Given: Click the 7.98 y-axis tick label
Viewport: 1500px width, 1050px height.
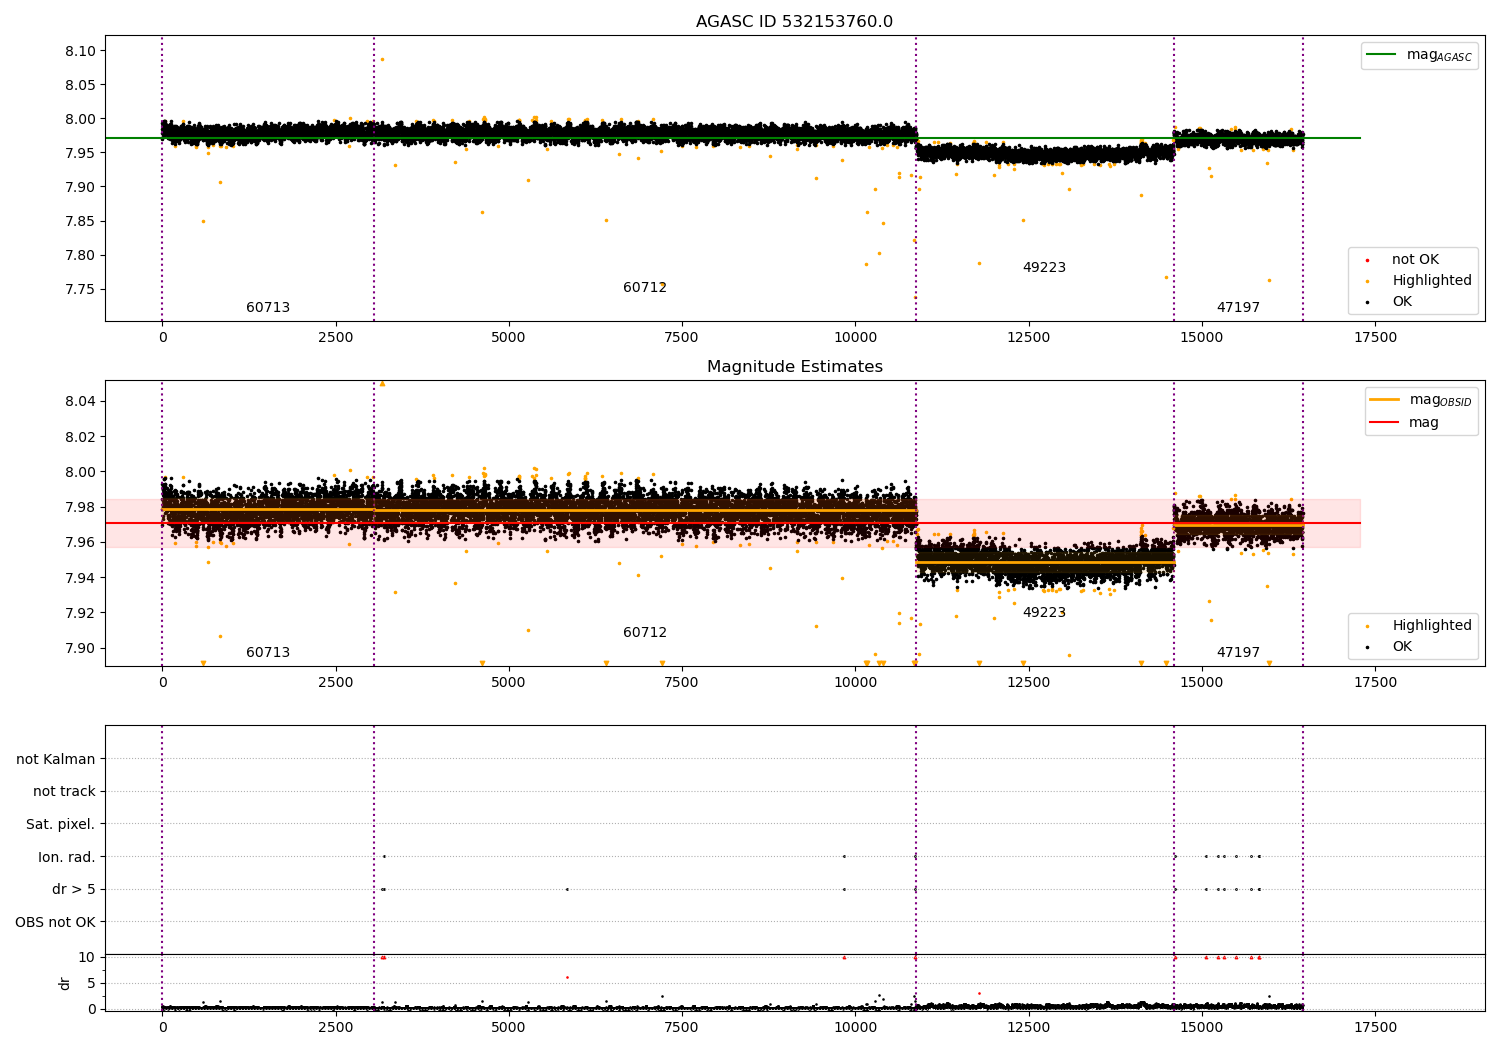Looking at the screenshot, I should 80,507.
